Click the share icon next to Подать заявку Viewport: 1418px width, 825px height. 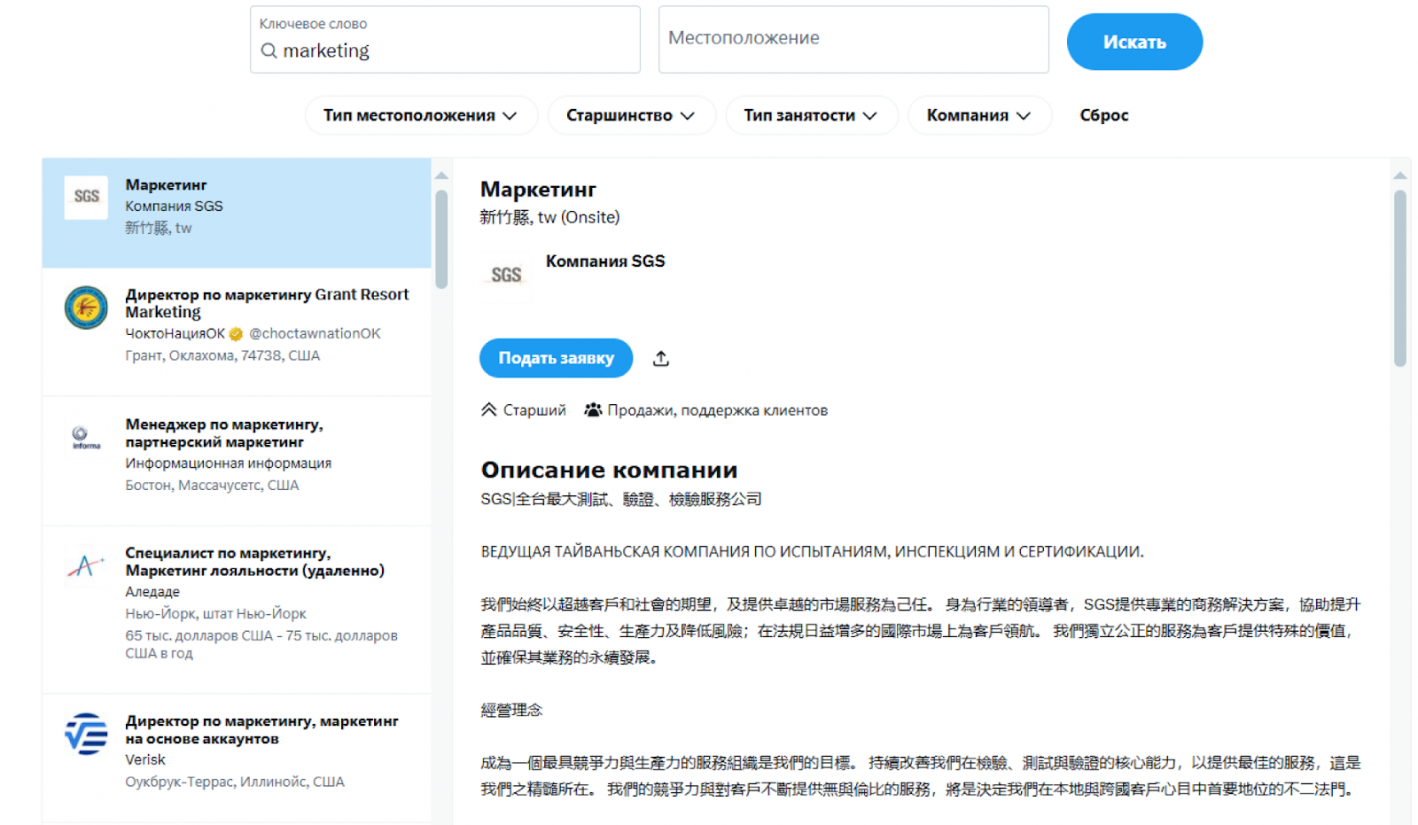coord(660,358)
